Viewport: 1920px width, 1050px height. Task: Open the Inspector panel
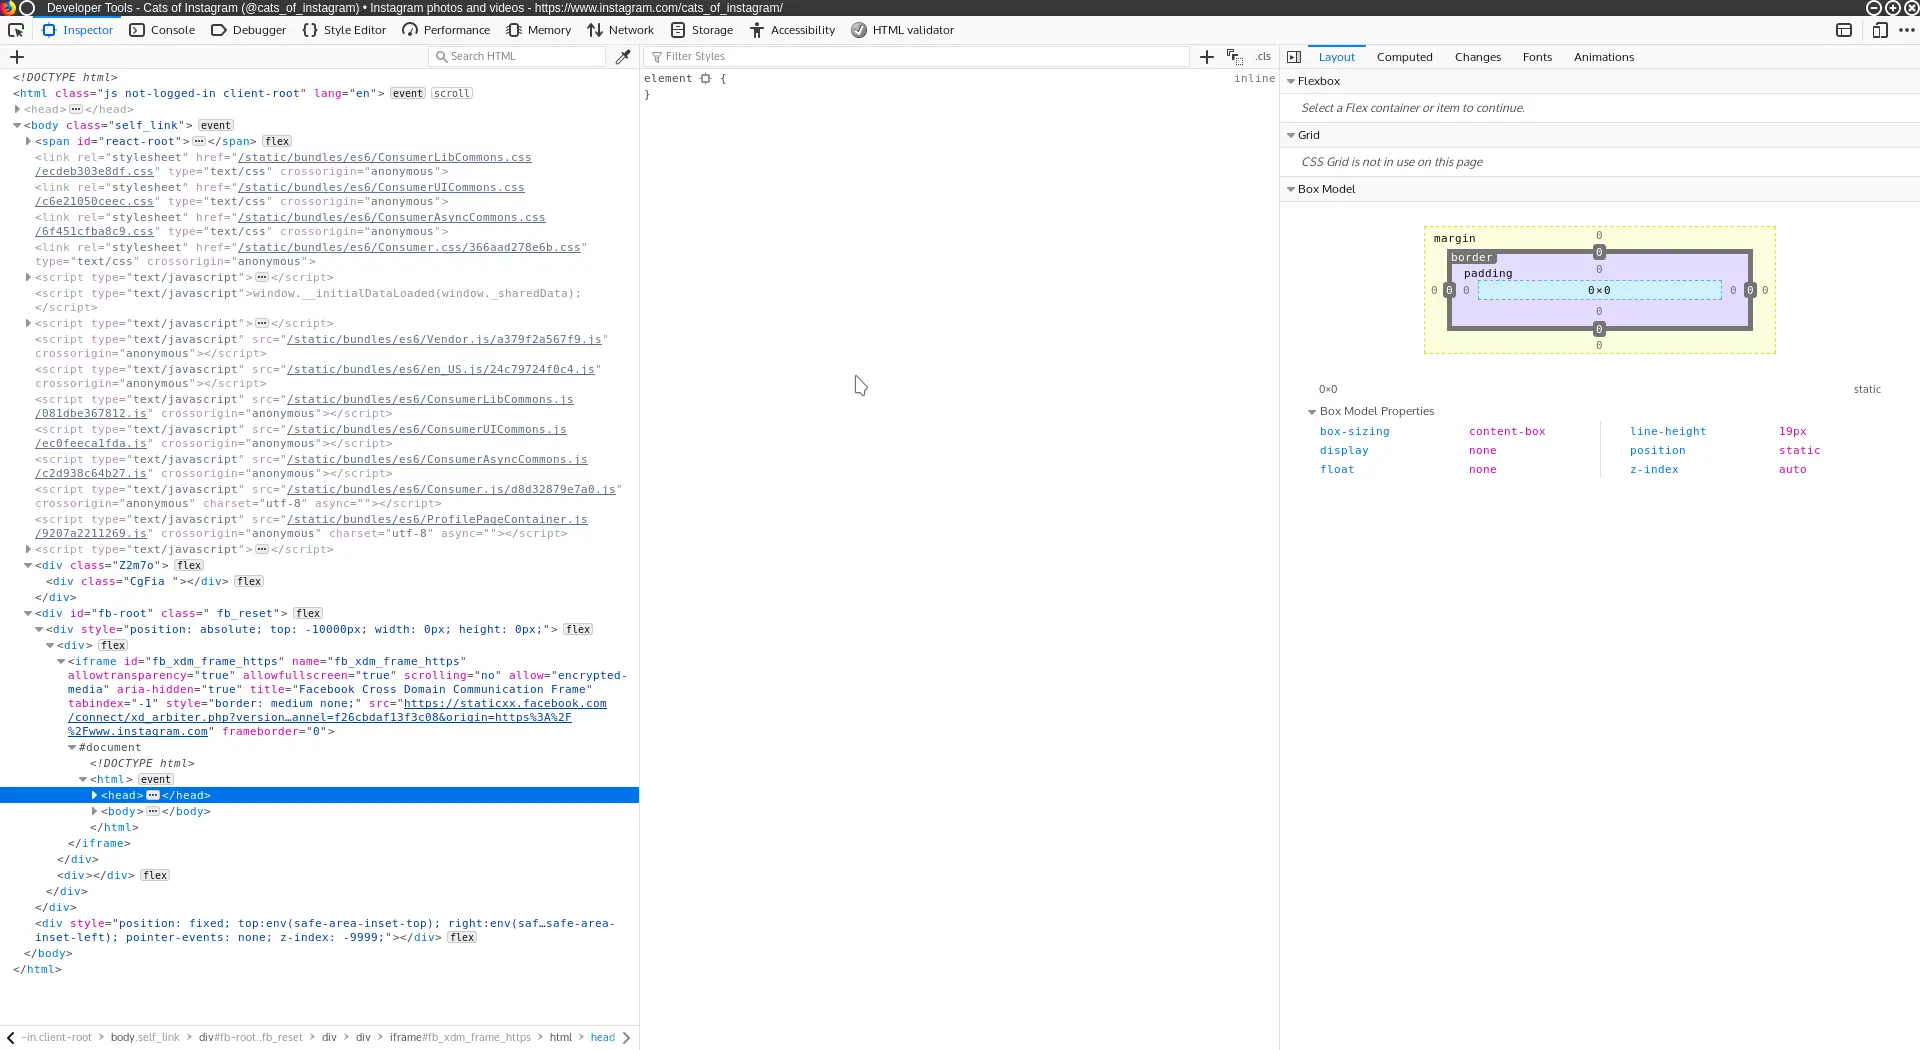pyautogui.click(x=77, y=30)
